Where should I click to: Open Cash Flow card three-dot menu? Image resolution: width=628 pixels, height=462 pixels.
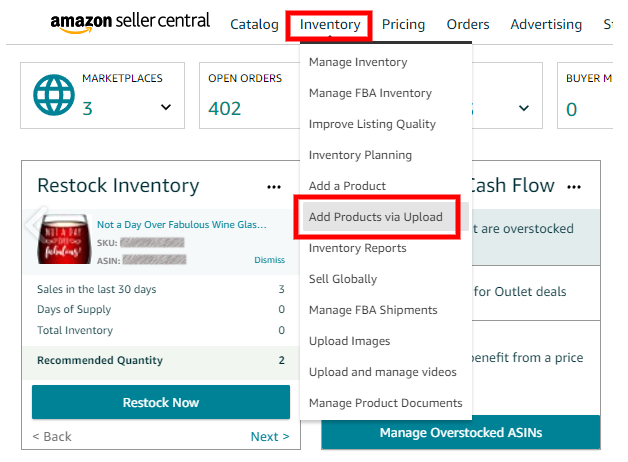coord(574,186)
